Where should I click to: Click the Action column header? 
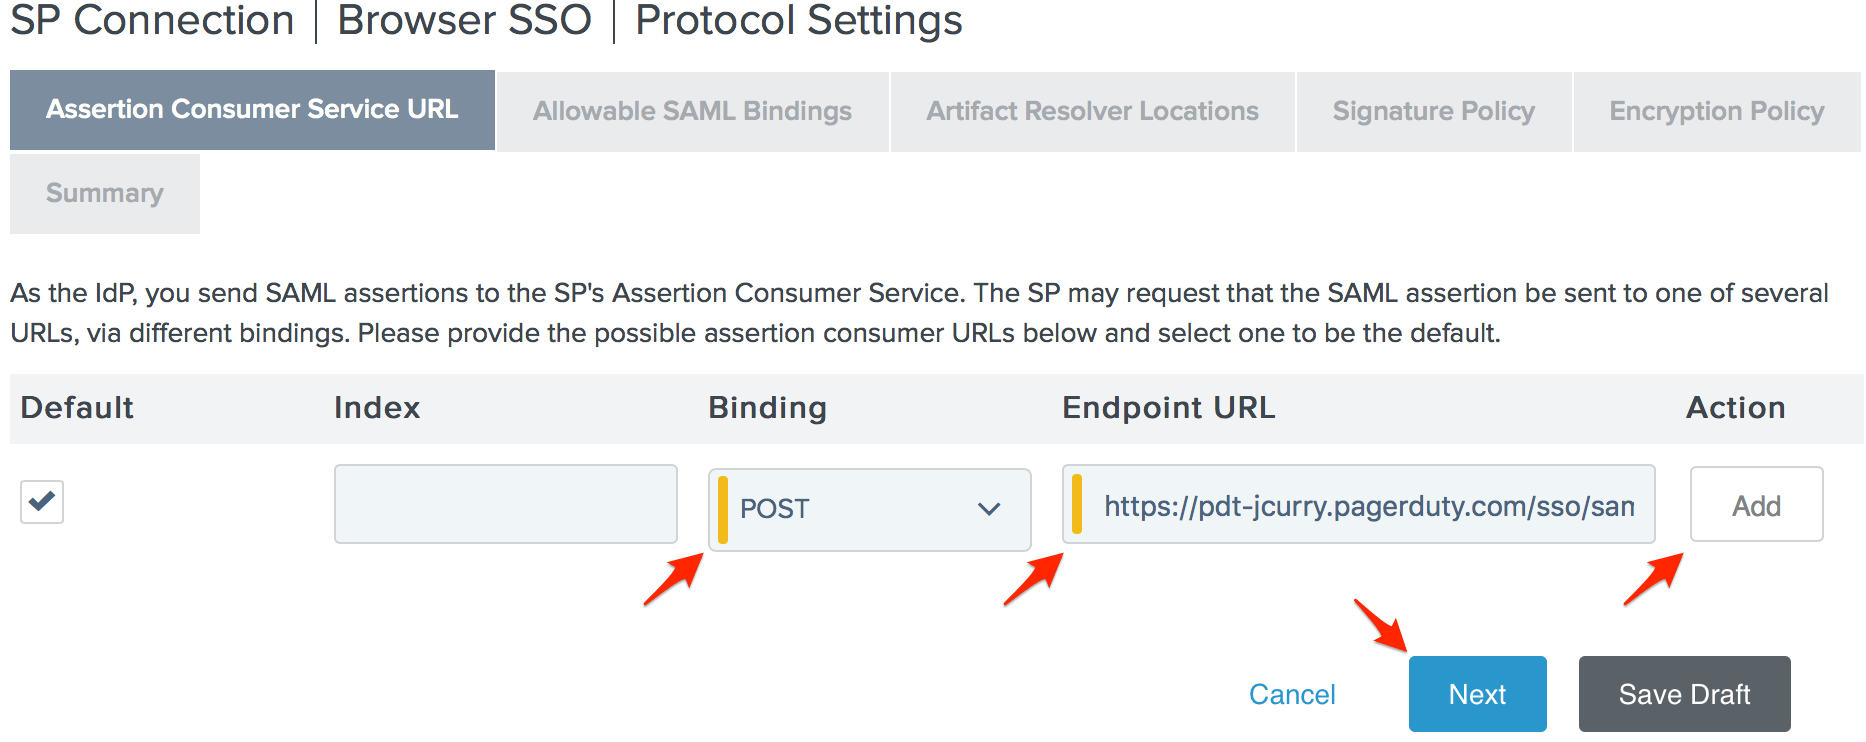(x=1735, y=408)
